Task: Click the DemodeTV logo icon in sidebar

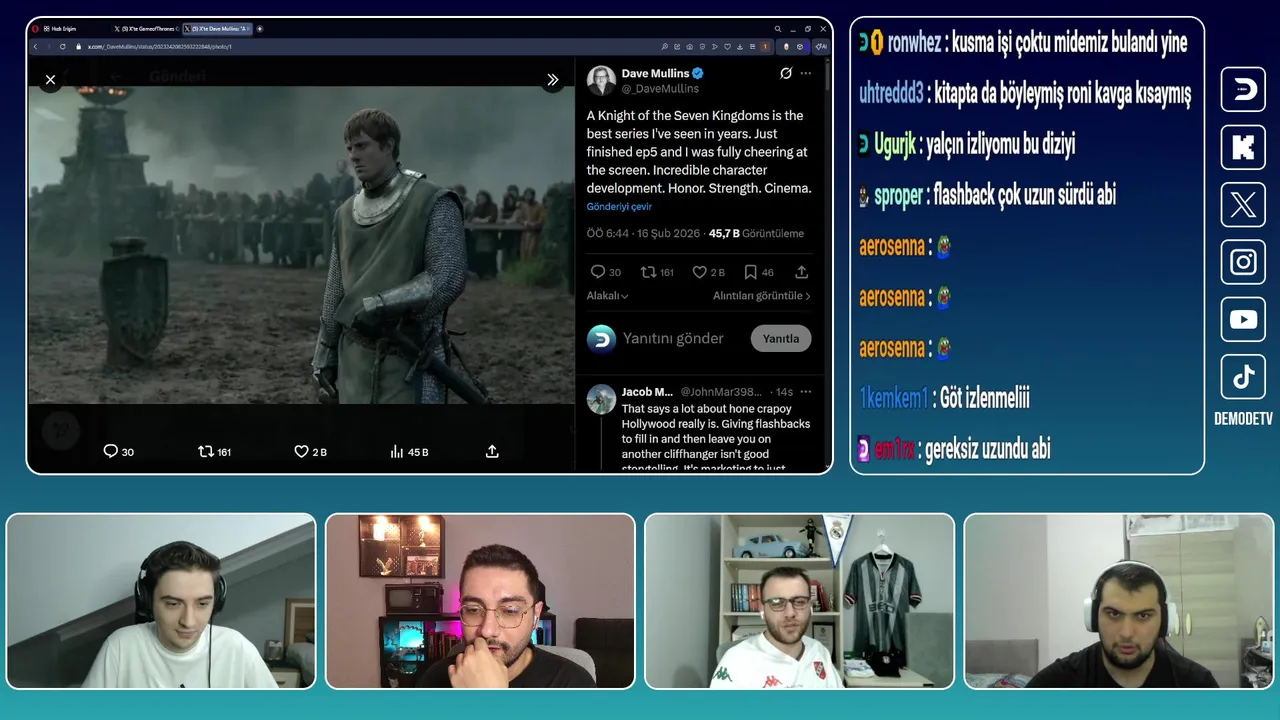Action: pyautogui.click(x=1243, y=90)
